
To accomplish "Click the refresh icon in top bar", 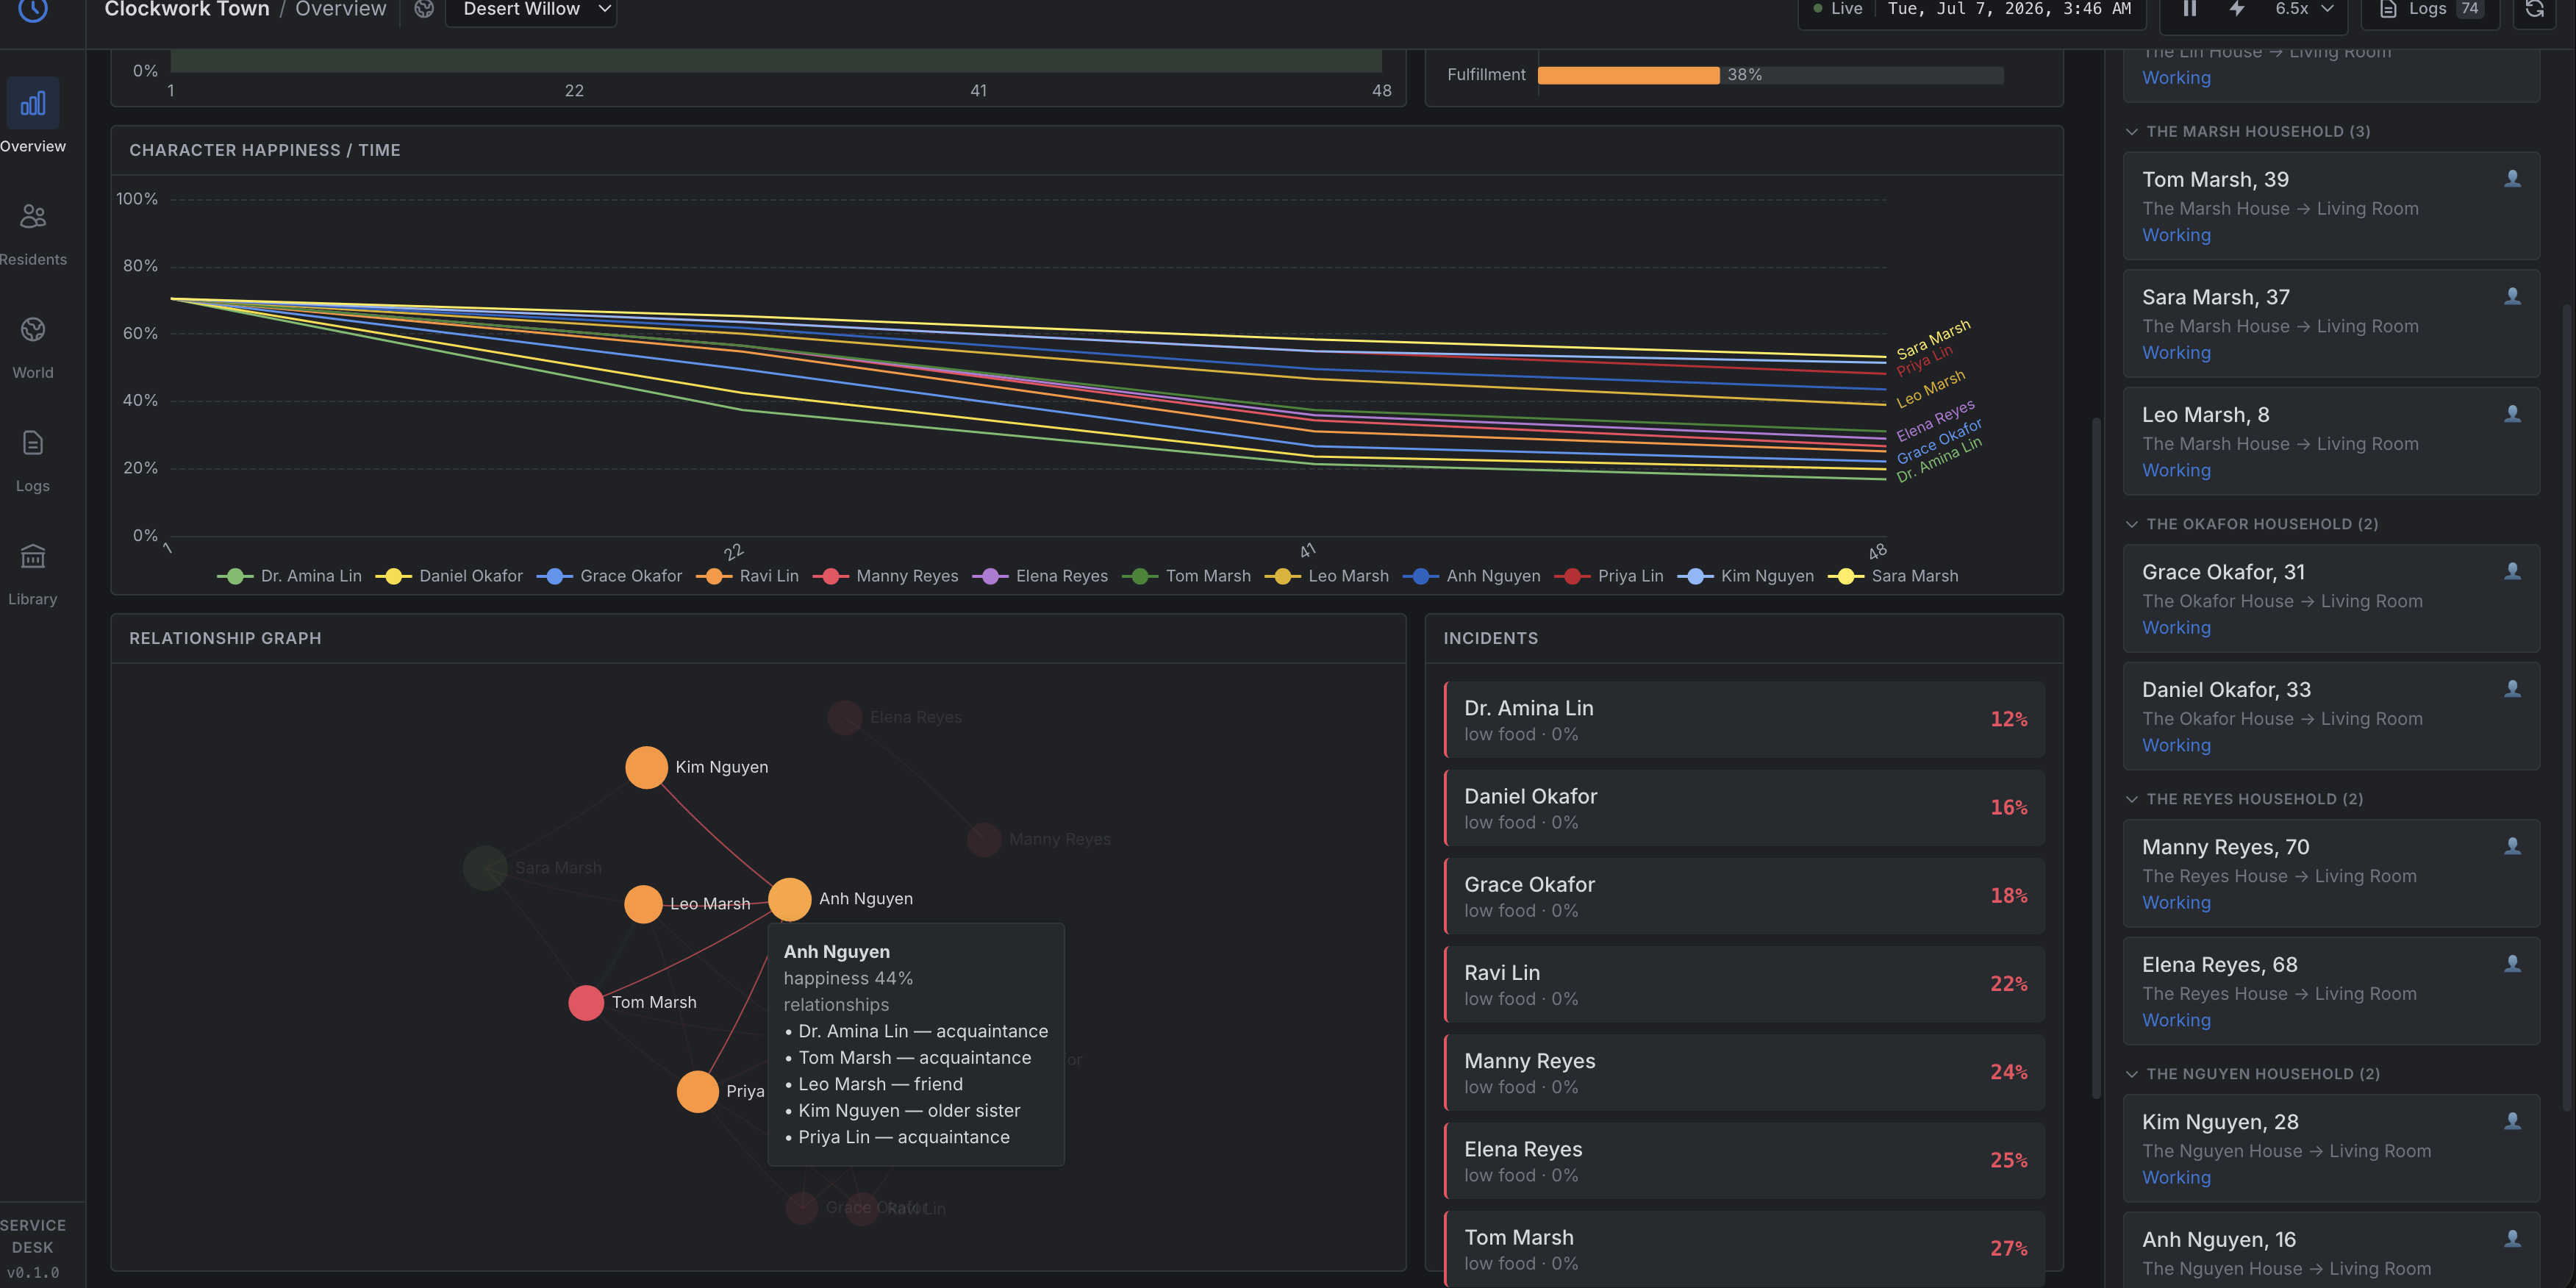I will (x=2534, y=9).
